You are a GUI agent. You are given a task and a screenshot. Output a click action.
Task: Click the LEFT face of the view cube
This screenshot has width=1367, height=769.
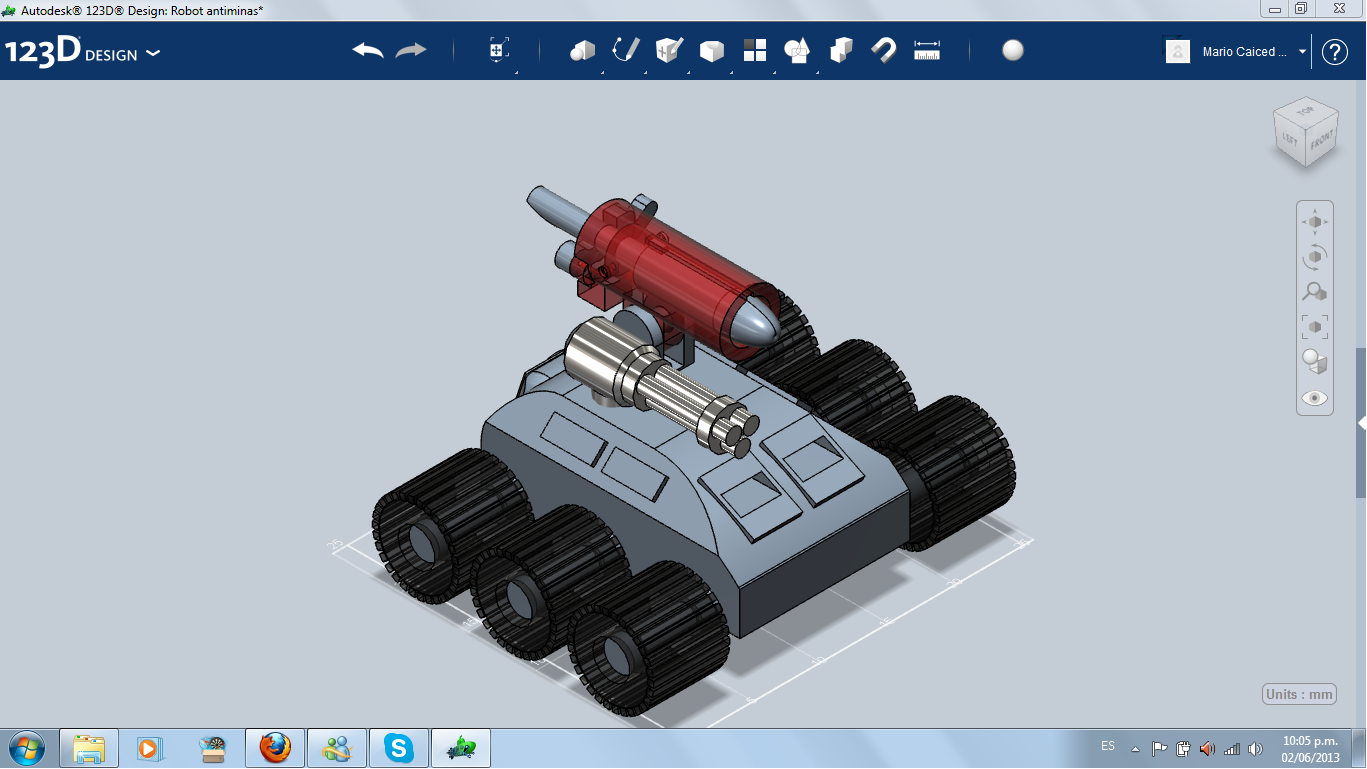[x=1289, y=139]
